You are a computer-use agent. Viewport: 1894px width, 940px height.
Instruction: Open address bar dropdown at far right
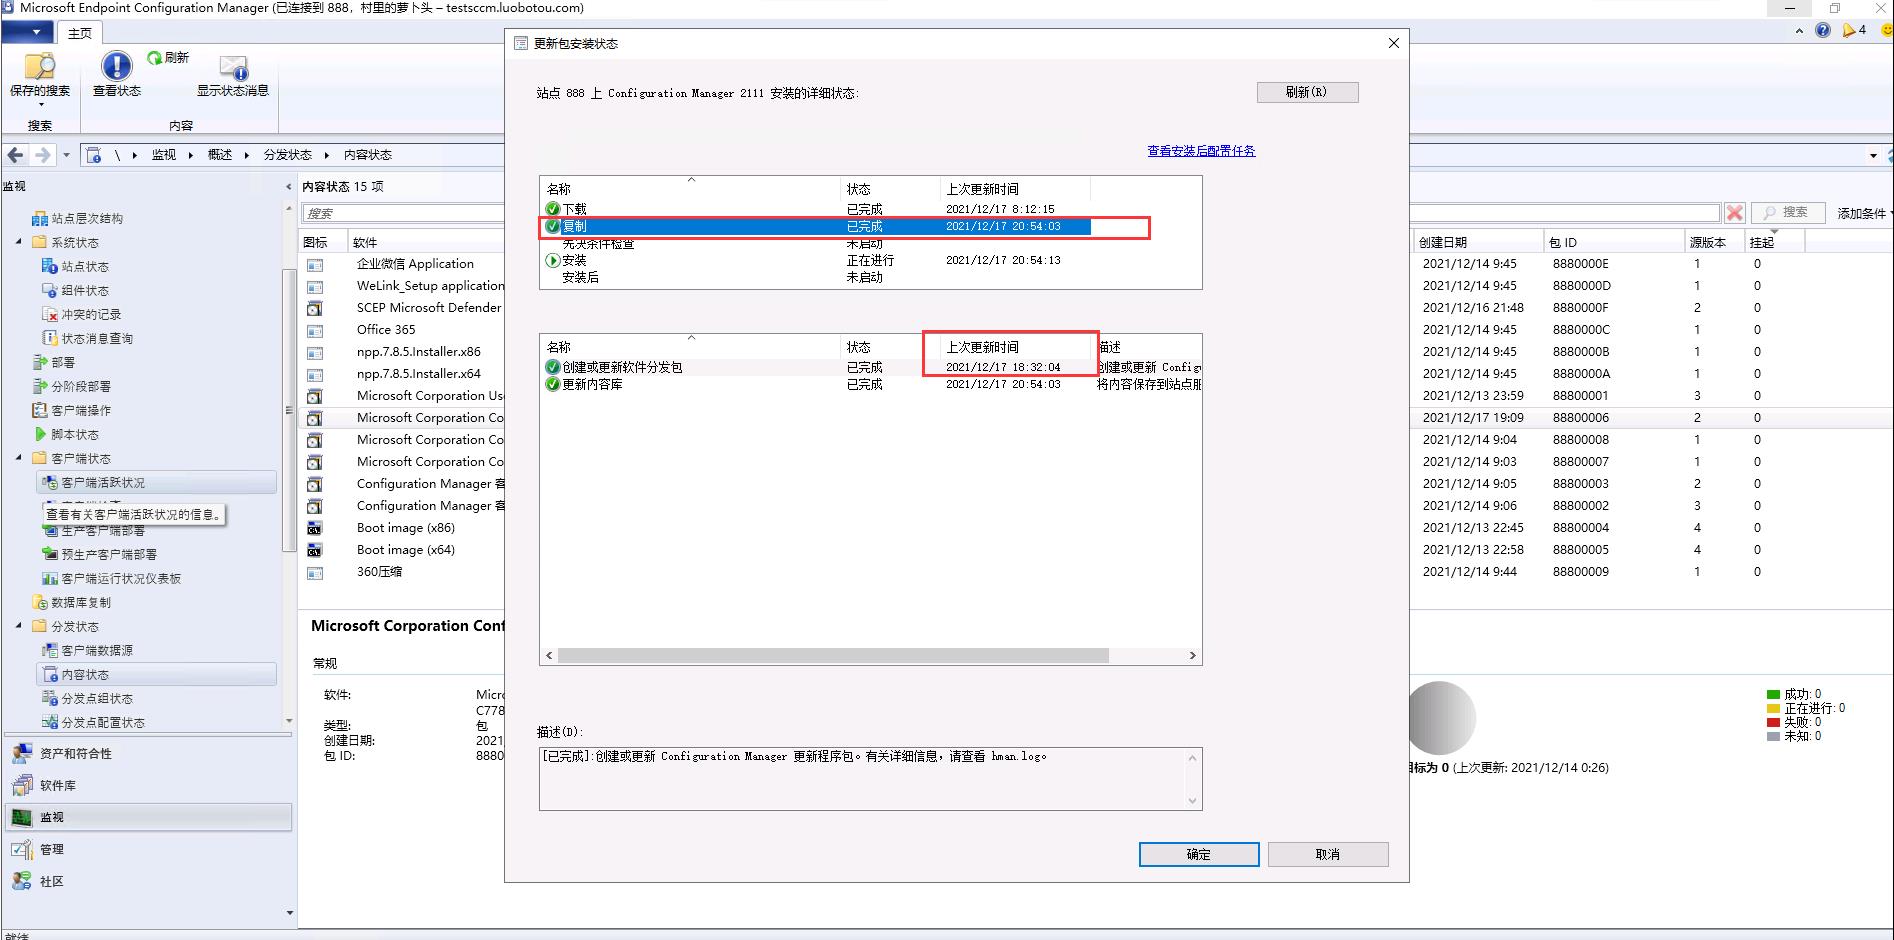[x=1873, y=155]
